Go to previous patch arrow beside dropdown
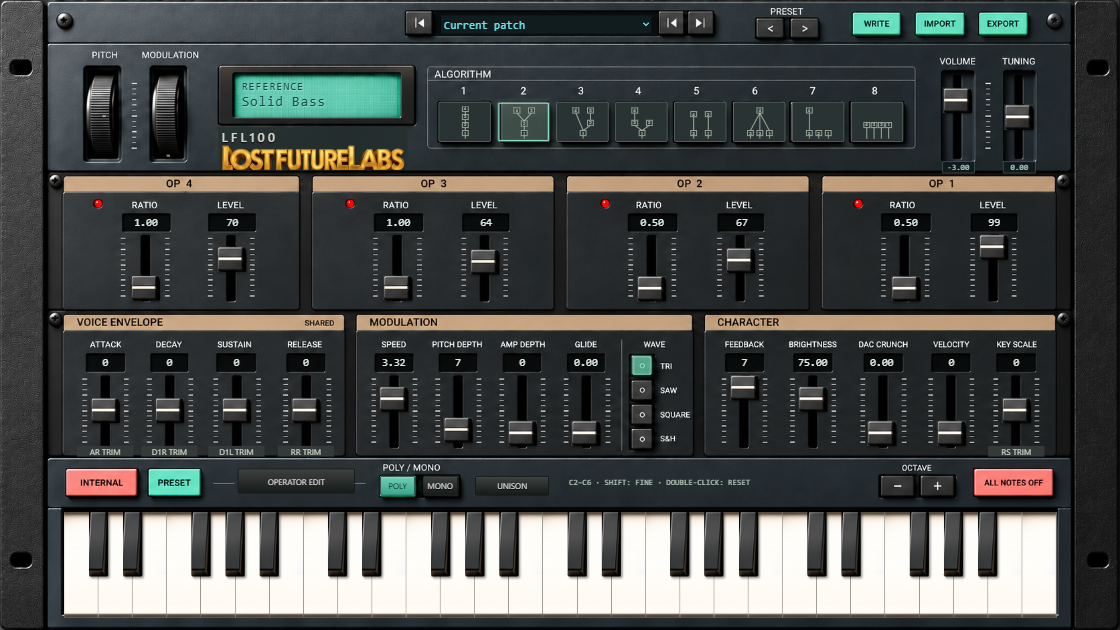Screen dimensions: 1120x630 click(671, 24)
